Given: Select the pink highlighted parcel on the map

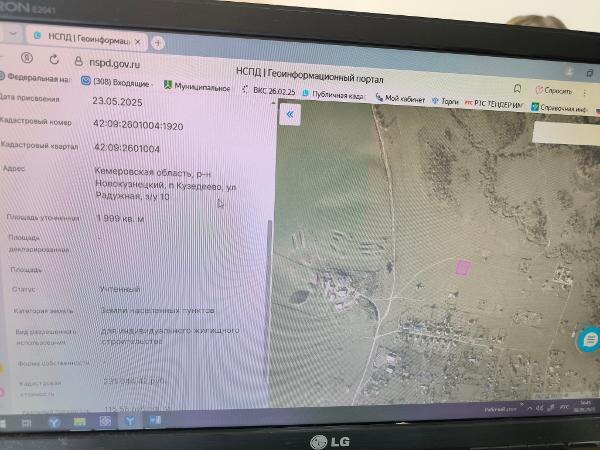Looking at the screenshot, I should point(463,267).
